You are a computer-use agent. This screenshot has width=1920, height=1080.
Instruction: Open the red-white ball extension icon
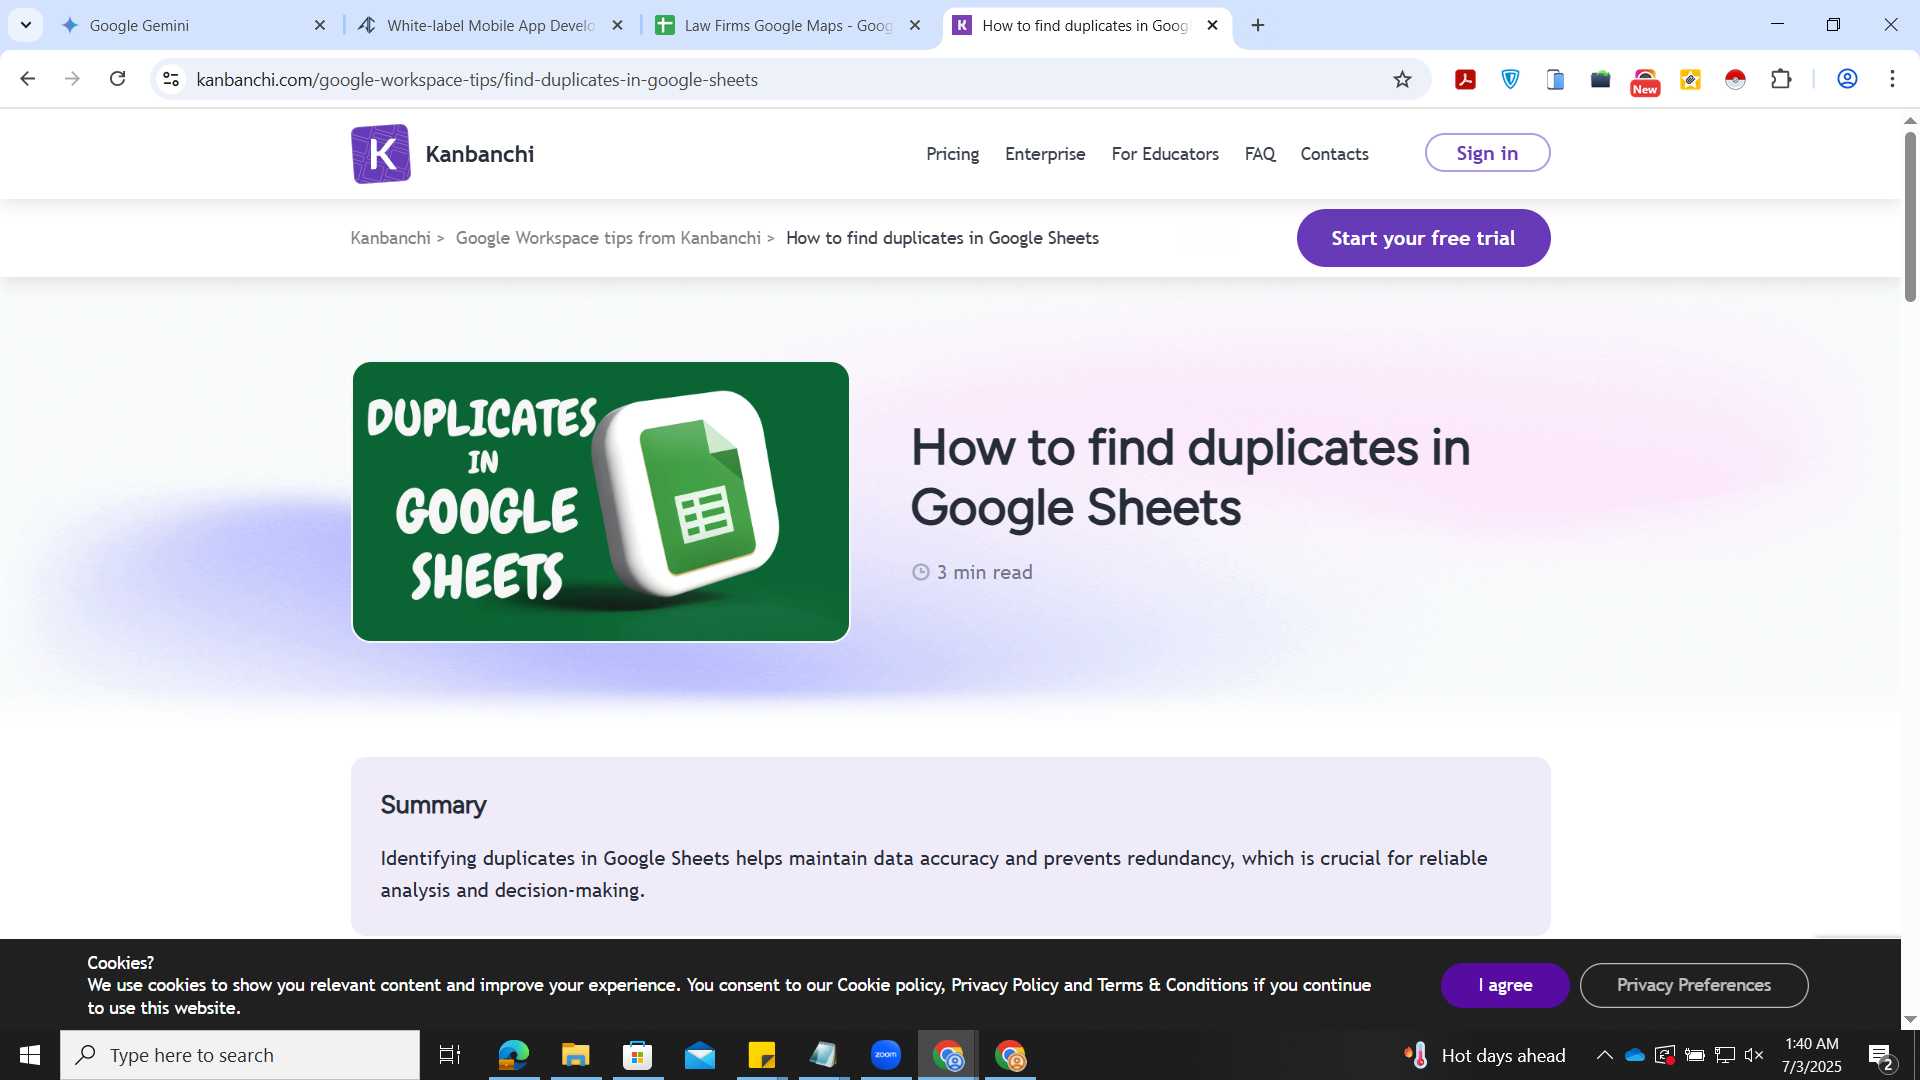tap(1736, 79)
